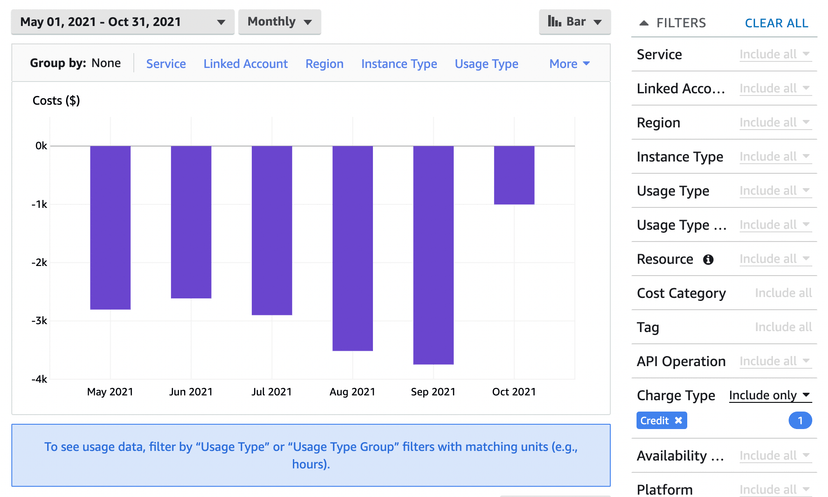Group costs by Linked Account
The width and height of the screenshot is (828, 497).
pos(245,64)
